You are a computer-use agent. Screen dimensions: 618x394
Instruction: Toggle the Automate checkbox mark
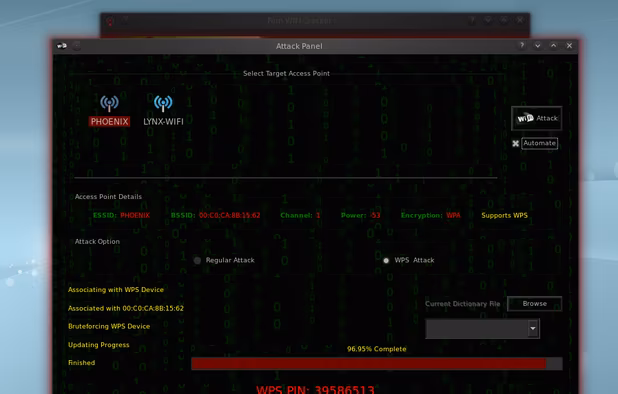tap(515, 143)
